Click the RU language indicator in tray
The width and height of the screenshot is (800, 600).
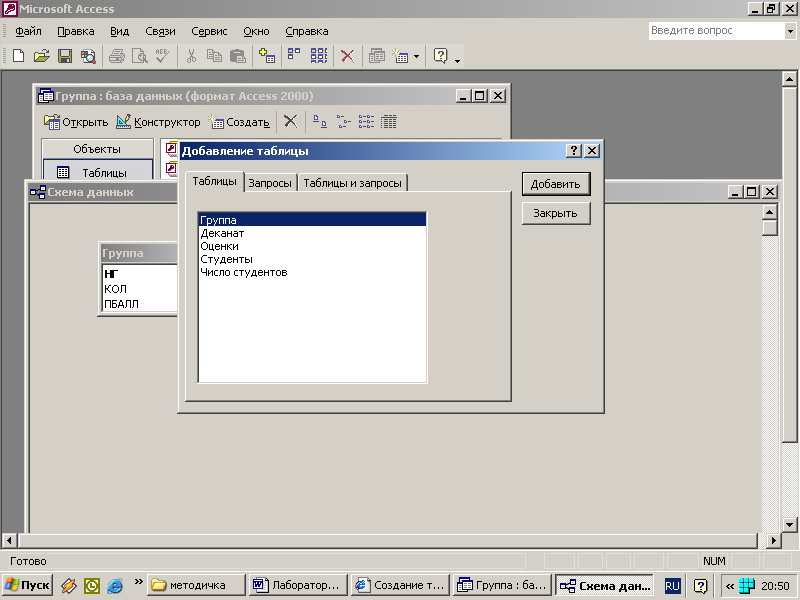pos(672,586)
